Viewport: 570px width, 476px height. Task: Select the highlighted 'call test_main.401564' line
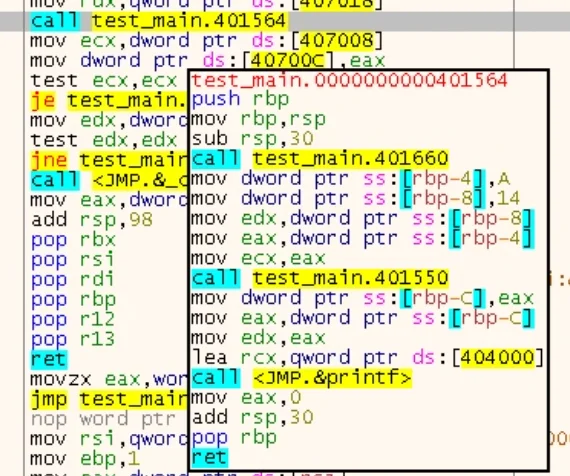pyautogui.click(x=159, y=21)
